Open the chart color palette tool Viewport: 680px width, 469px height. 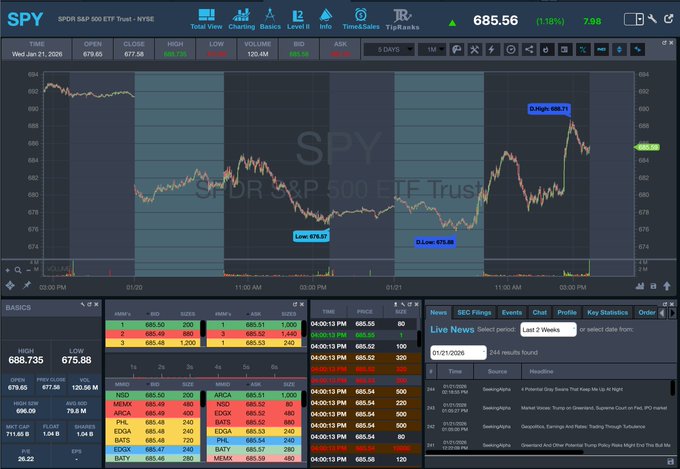point(456,49)
